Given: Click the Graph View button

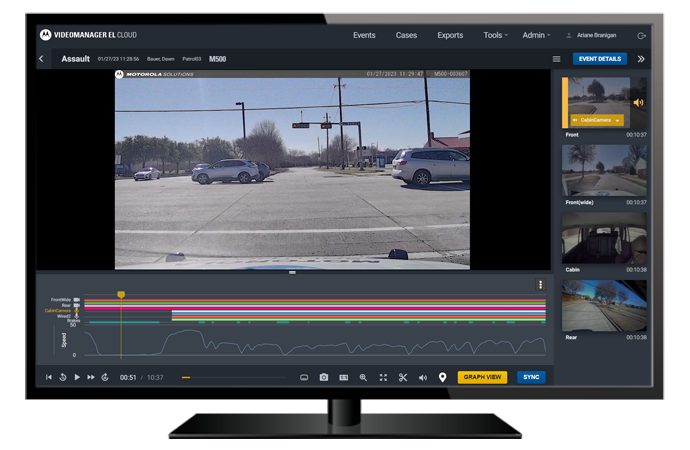Looking at the screenshot, I should [483, 378].
